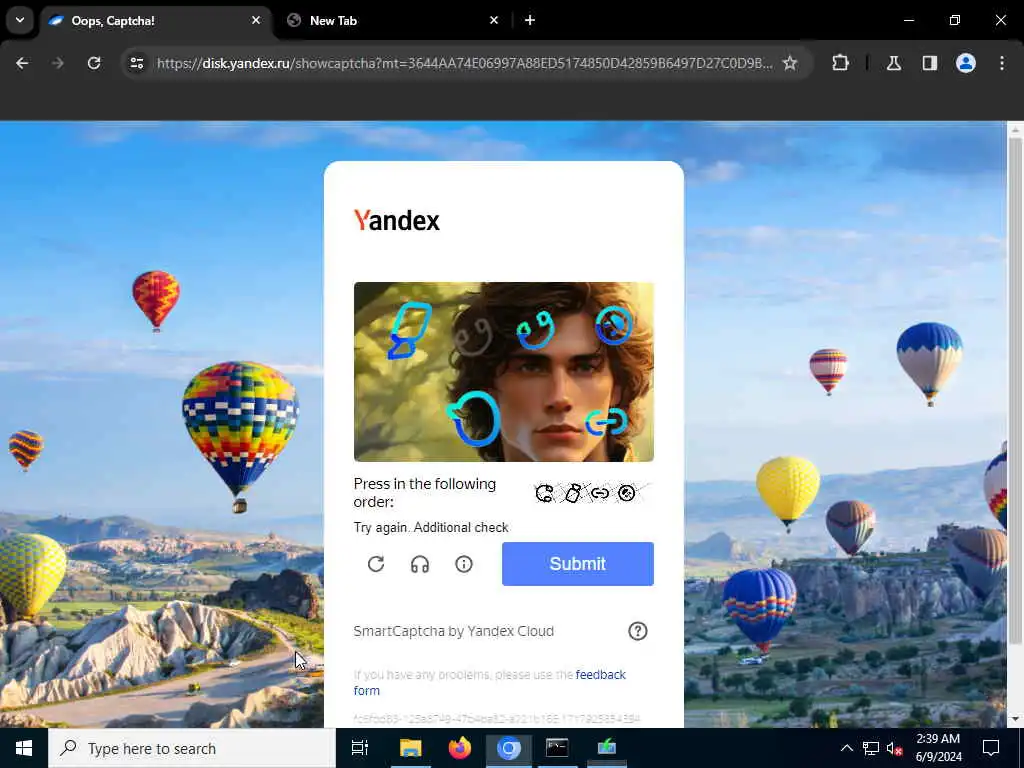Toggle the browser side panel
This screenshot has width=1024, height=768.
930,63
